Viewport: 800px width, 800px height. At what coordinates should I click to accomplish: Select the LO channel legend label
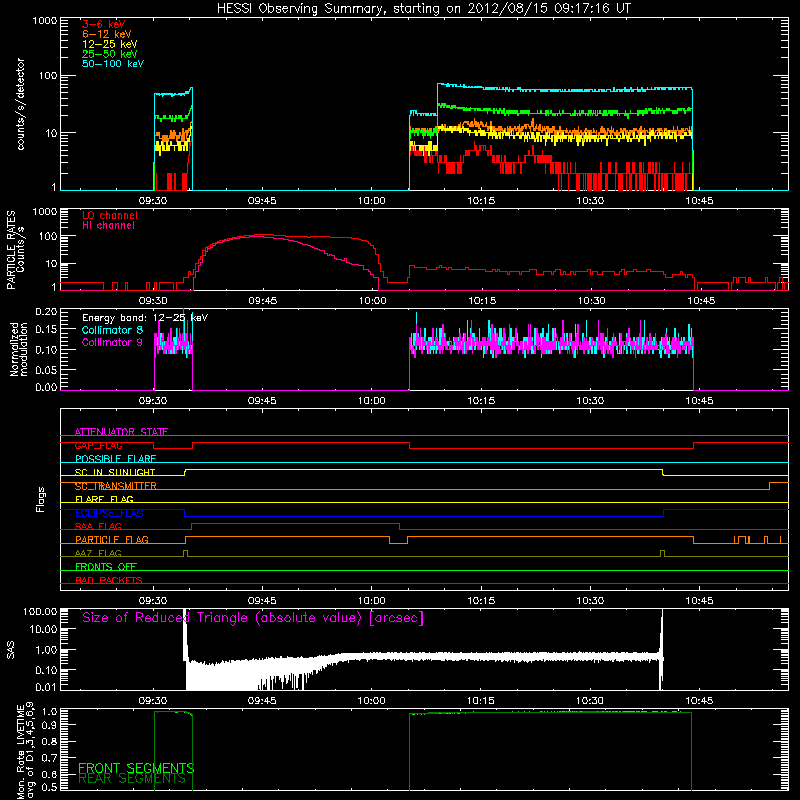coord(110,215)
